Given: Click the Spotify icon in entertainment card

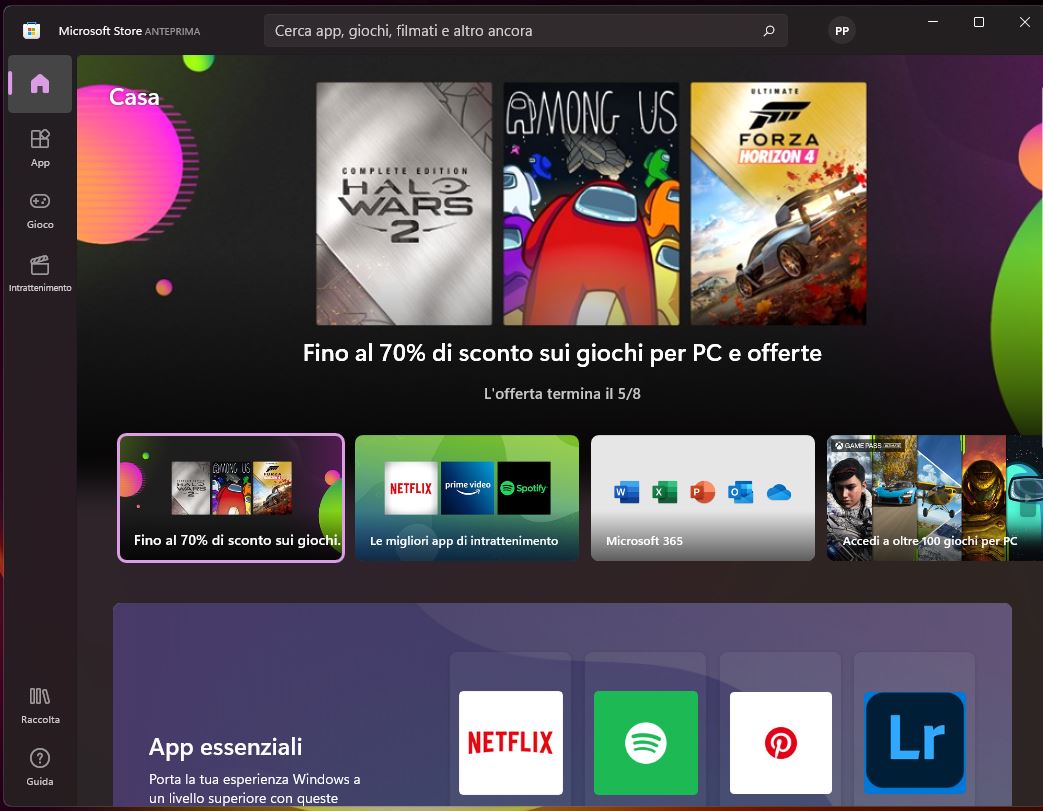Looking at the screenshot, I should [x=524, y=488].
